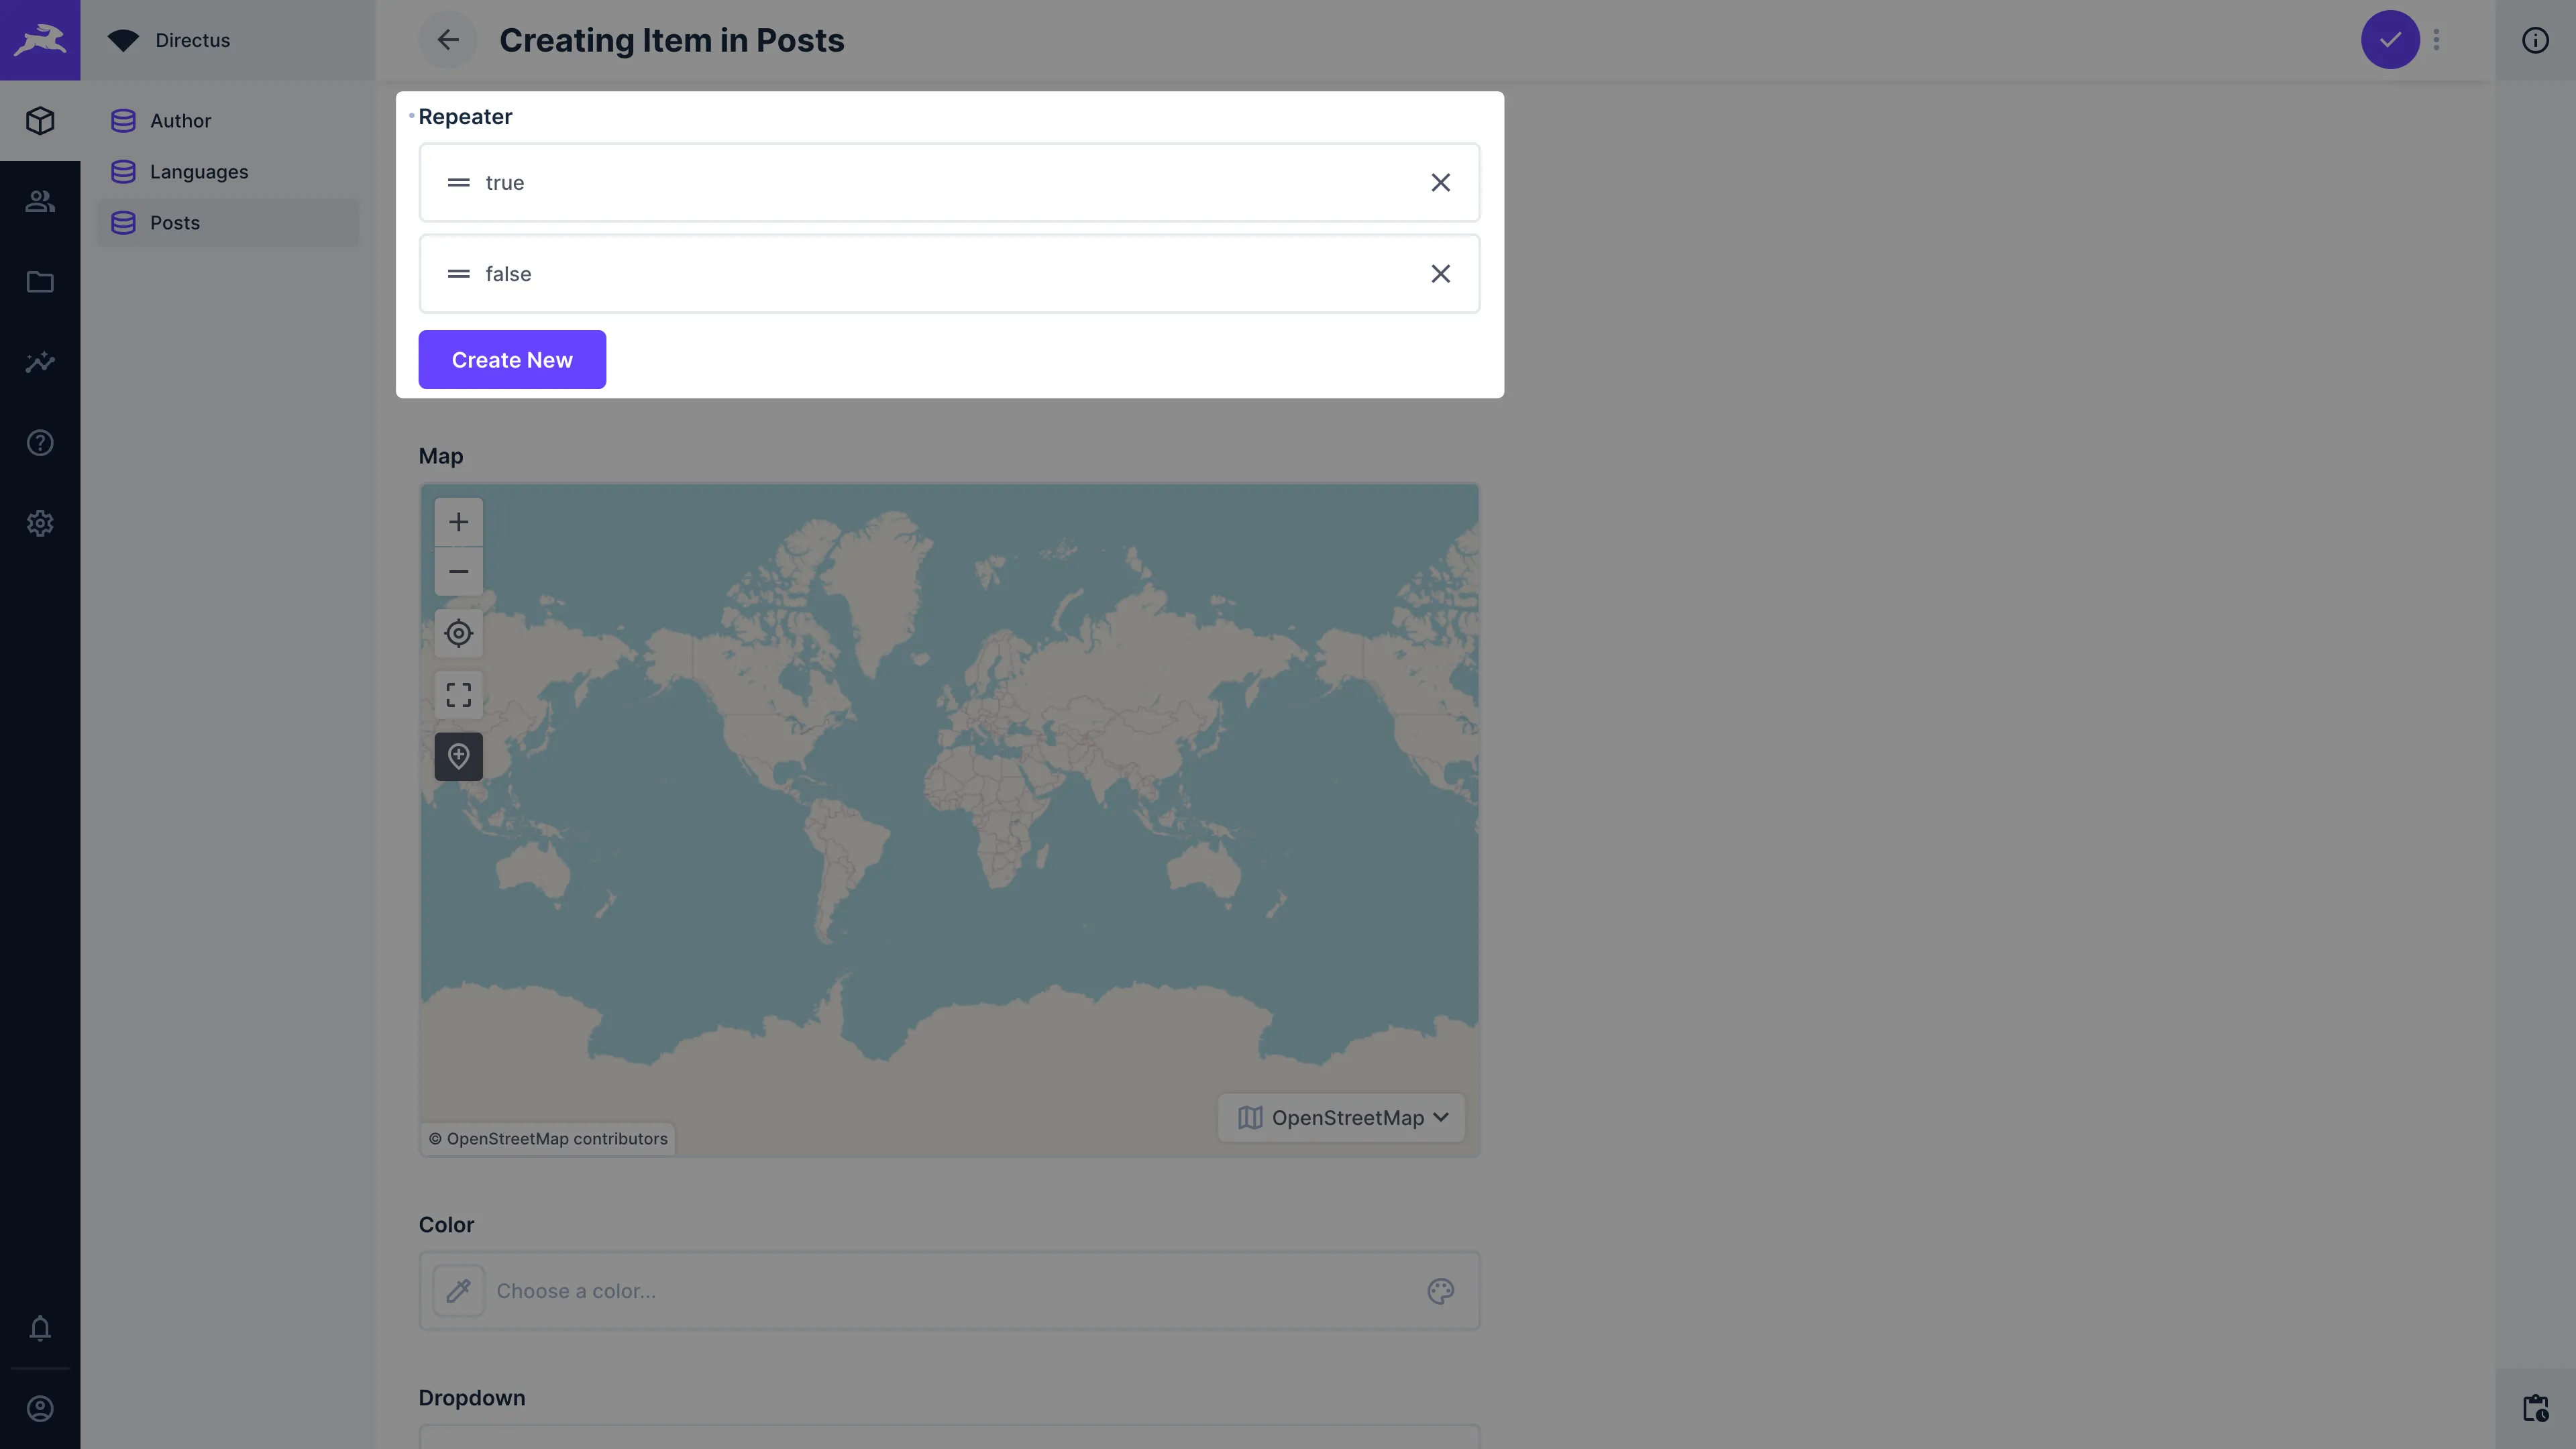Select the add marker map tool
Viewport: 2576px width, 1449px height.
pyautogui.click(x=458, y=756)
